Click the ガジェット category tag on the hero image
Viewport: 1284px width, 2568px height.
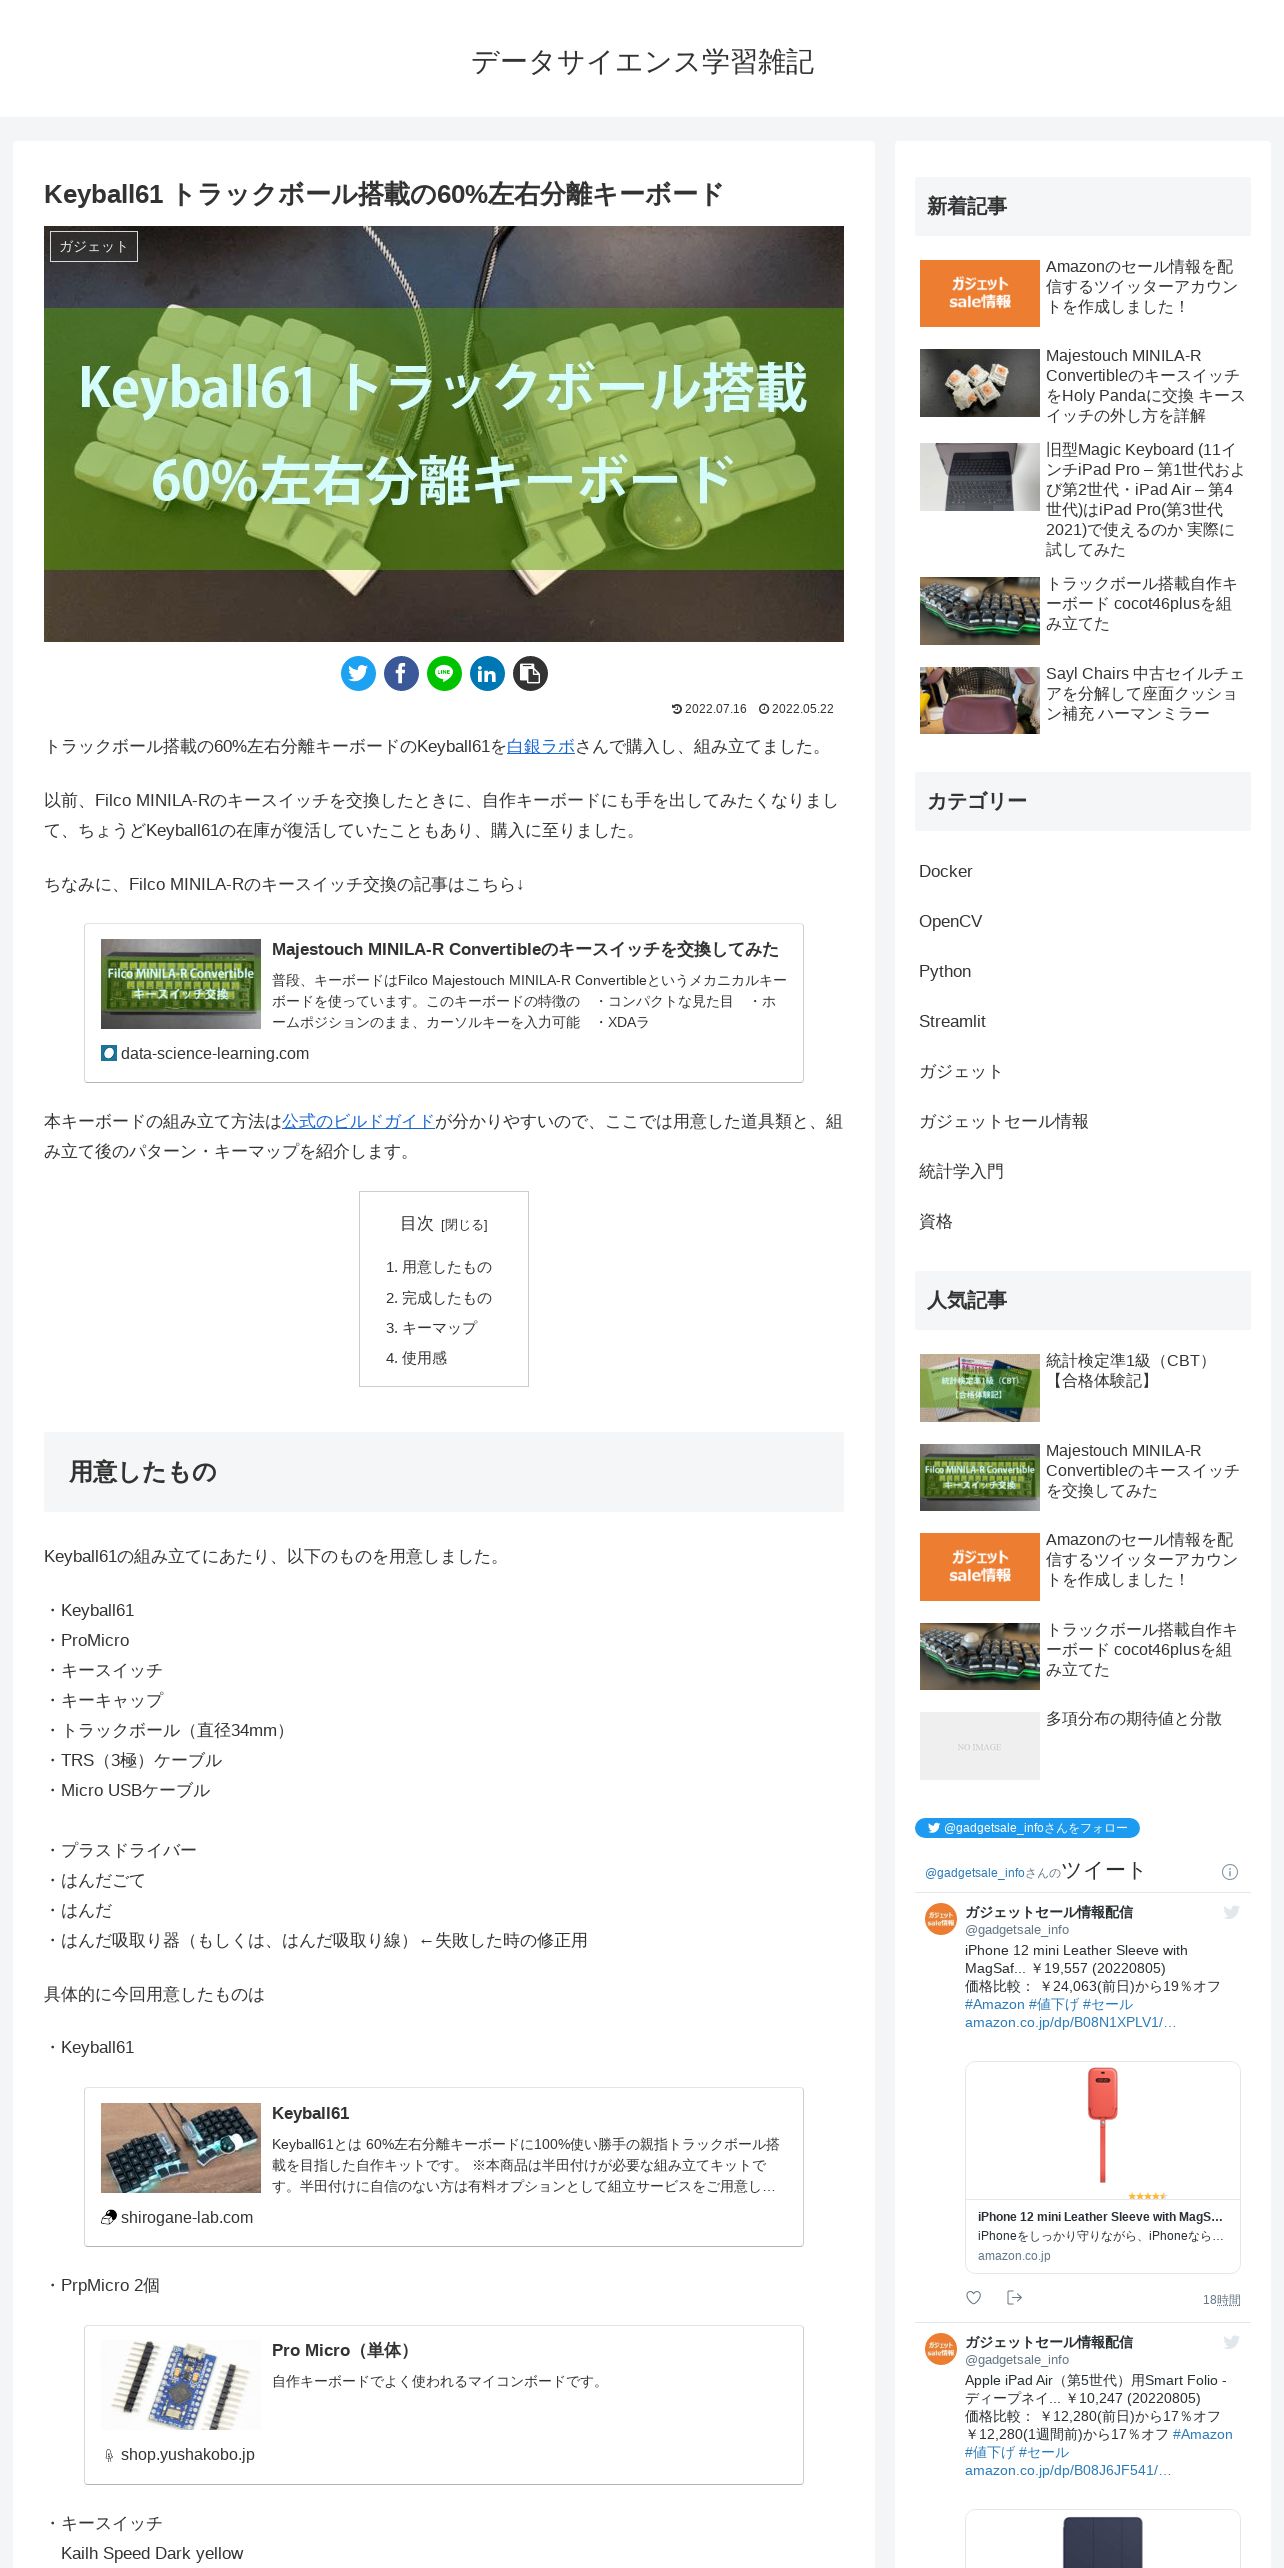point(94,246)
